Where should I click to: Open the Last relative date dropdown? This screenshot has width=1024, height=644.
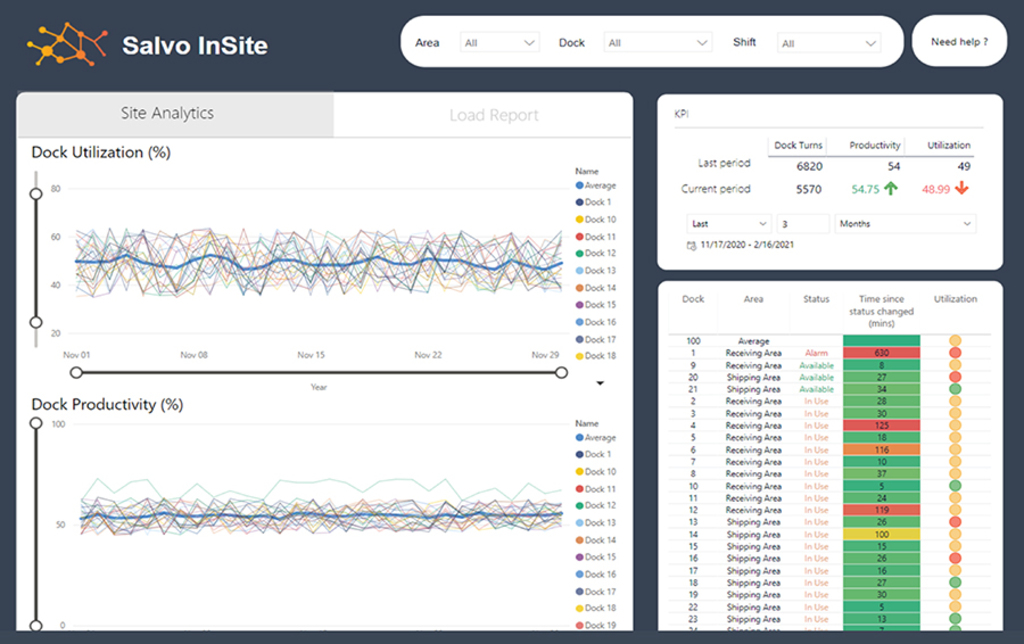click(x=729, y=224)
